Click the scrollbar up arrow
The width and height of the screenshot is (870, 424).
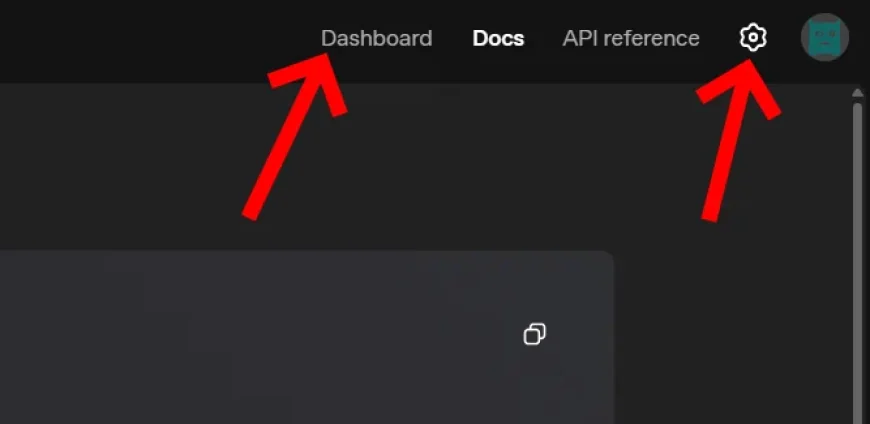(x=858, y=92)
